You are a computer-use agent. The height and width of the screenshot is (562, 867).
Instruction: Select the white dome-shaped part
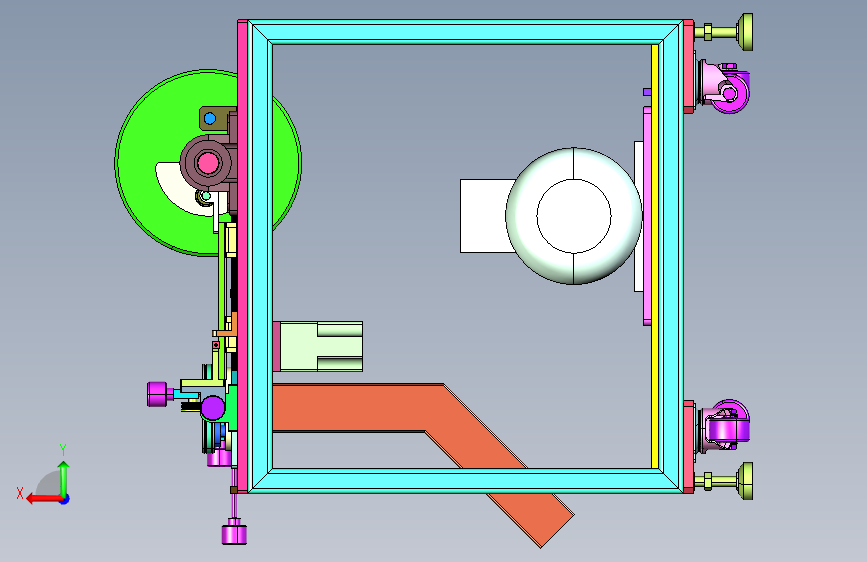[x=574, y=216]
